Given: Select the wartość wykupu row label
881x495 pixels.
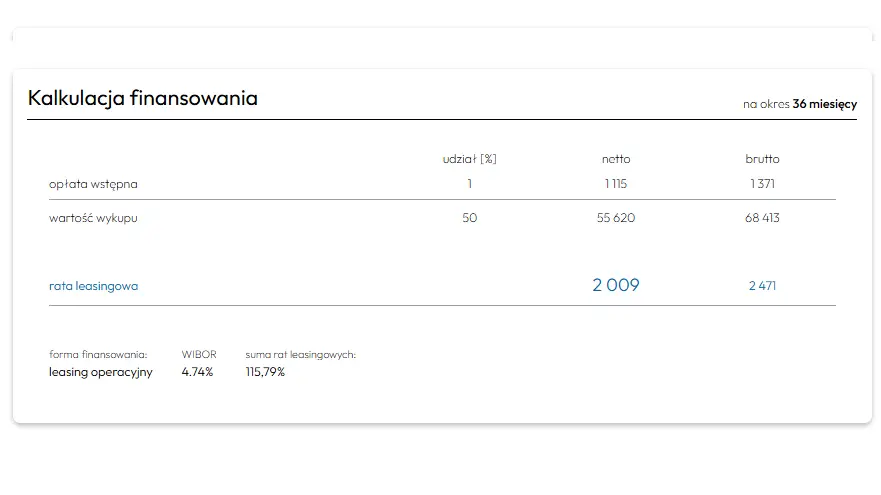Looking at the screenshot, I should pyautogui.click(x=93, y=218).
